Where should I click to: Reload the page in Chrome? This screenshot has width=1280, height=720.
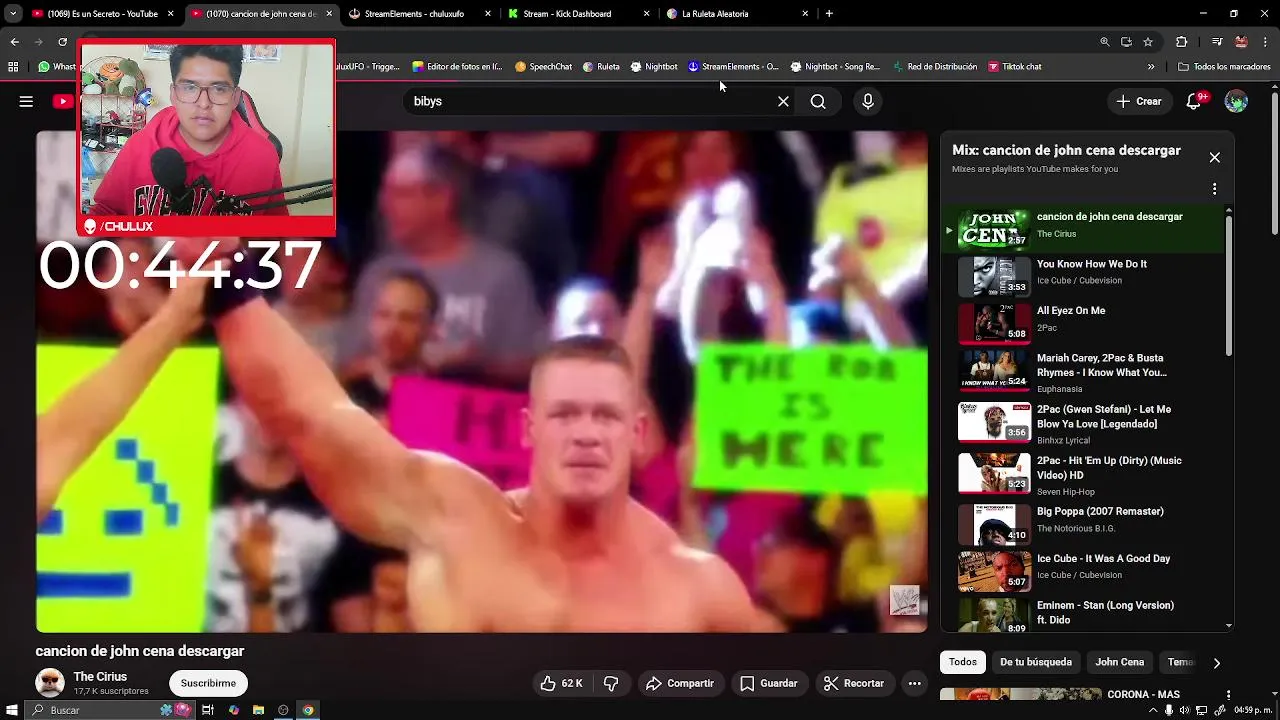click(x=62, y=42)
